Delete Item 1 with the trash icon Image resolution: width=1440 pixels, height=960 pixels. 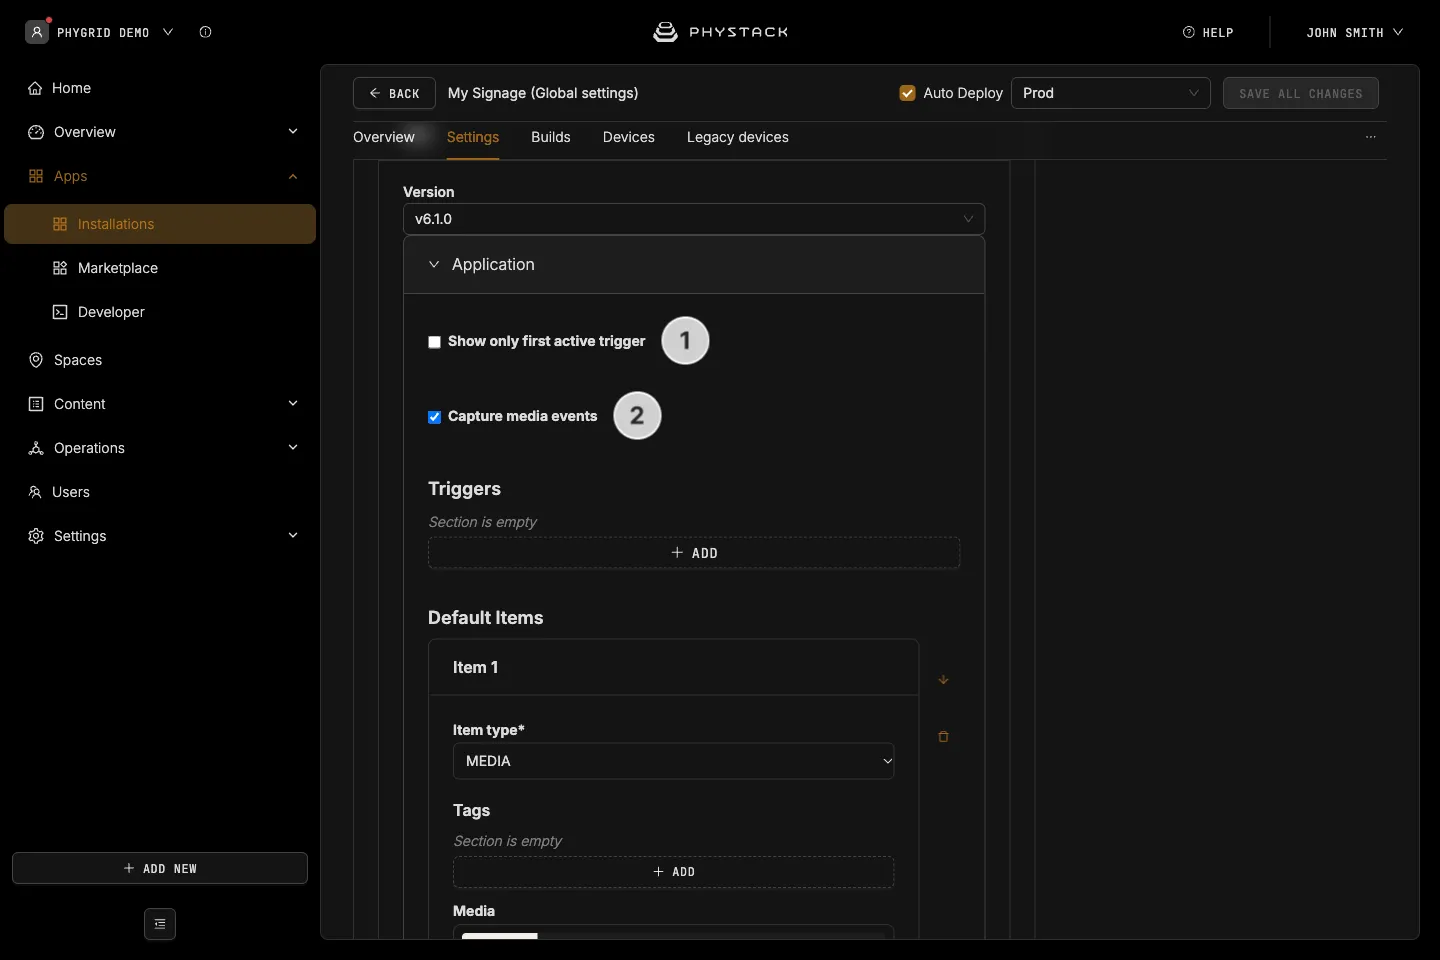[x=943, y=737]
